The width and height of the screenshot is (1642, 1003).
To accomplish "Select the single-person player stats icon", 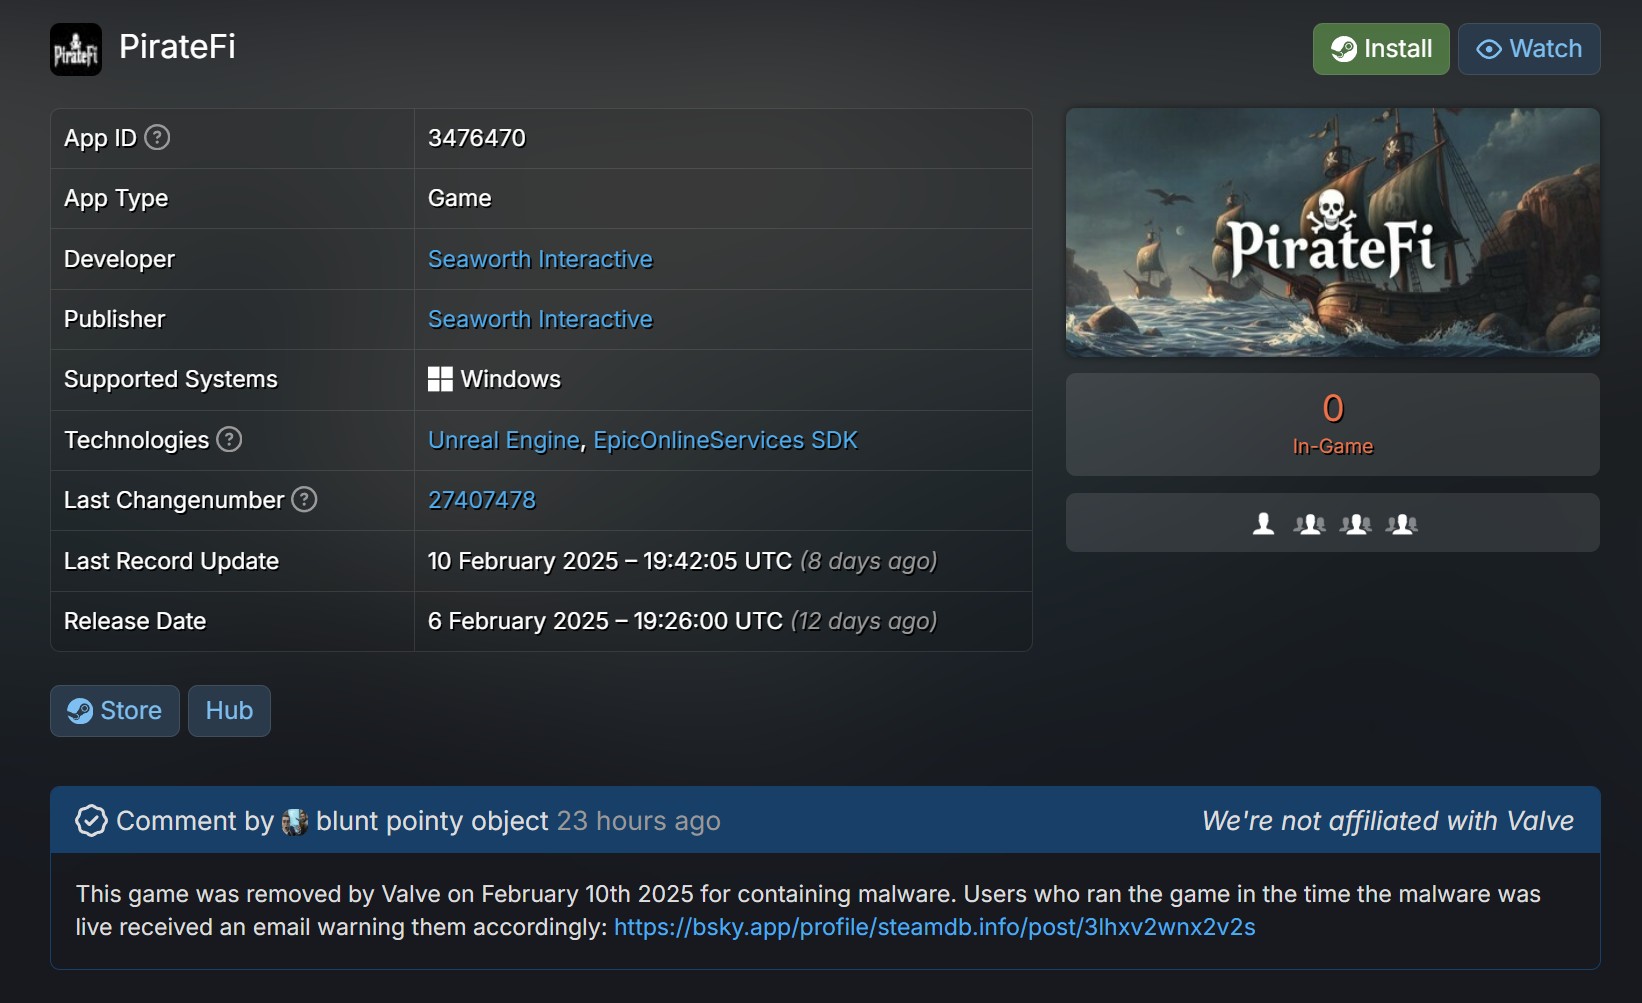I will click(1263, 523).
